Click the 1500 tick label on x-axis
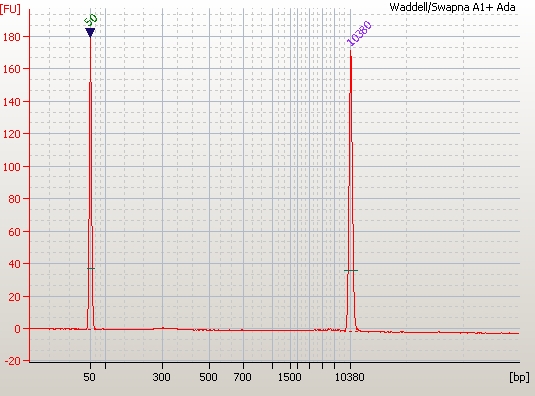Screen dimensions: 535x396 pyautogui.click(x=289, y=377)
